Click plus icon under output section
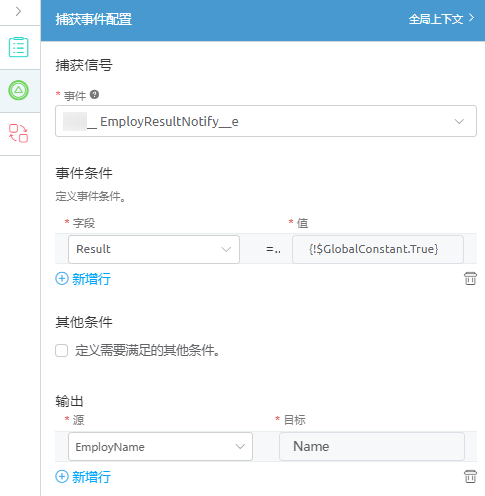Viewport: 485px width, 496px height. point(62,477)
